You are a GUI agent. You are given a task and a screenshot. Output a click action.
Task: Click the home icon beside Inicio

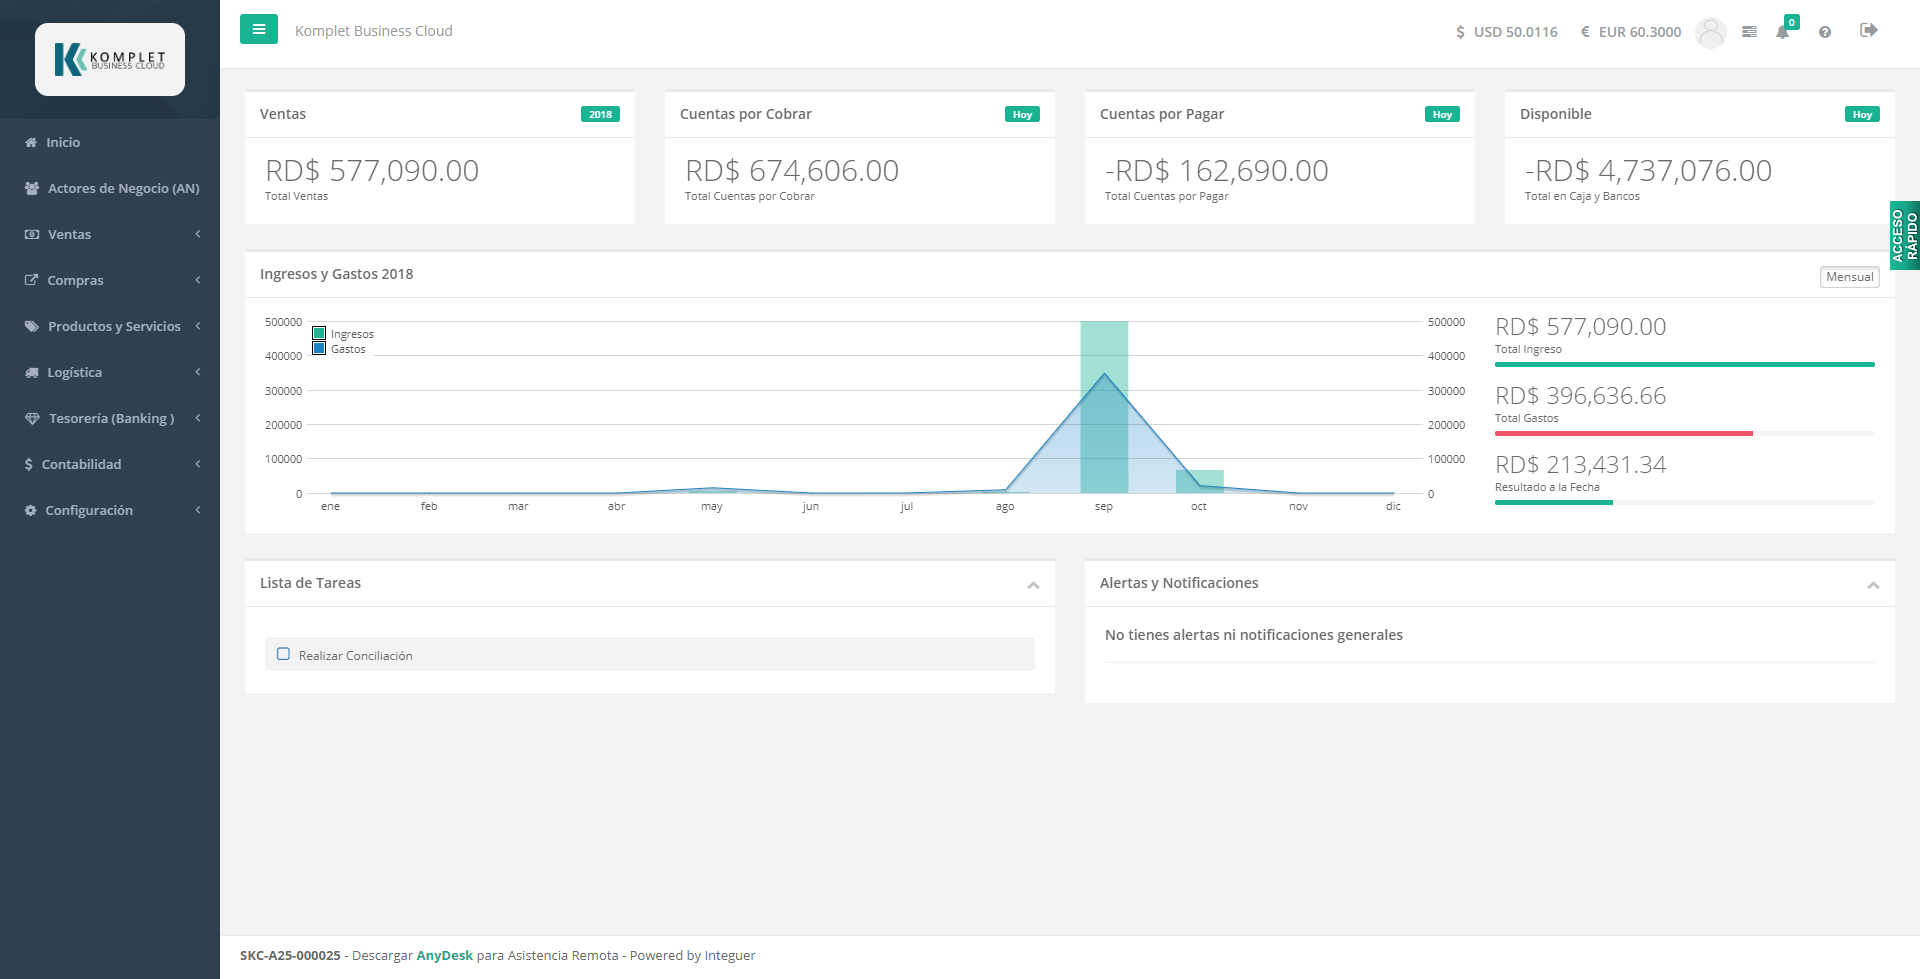pos(31,142)
